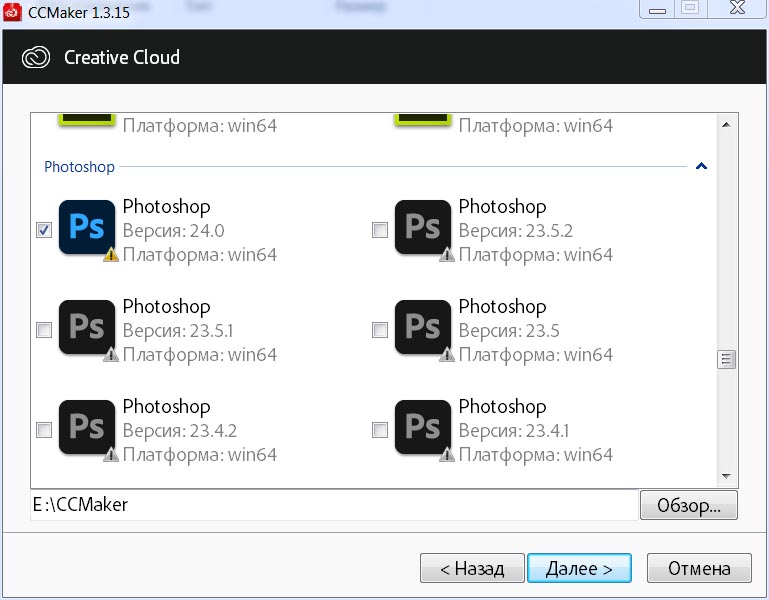Click the Photoshop group header label

(x=79, y=167)
